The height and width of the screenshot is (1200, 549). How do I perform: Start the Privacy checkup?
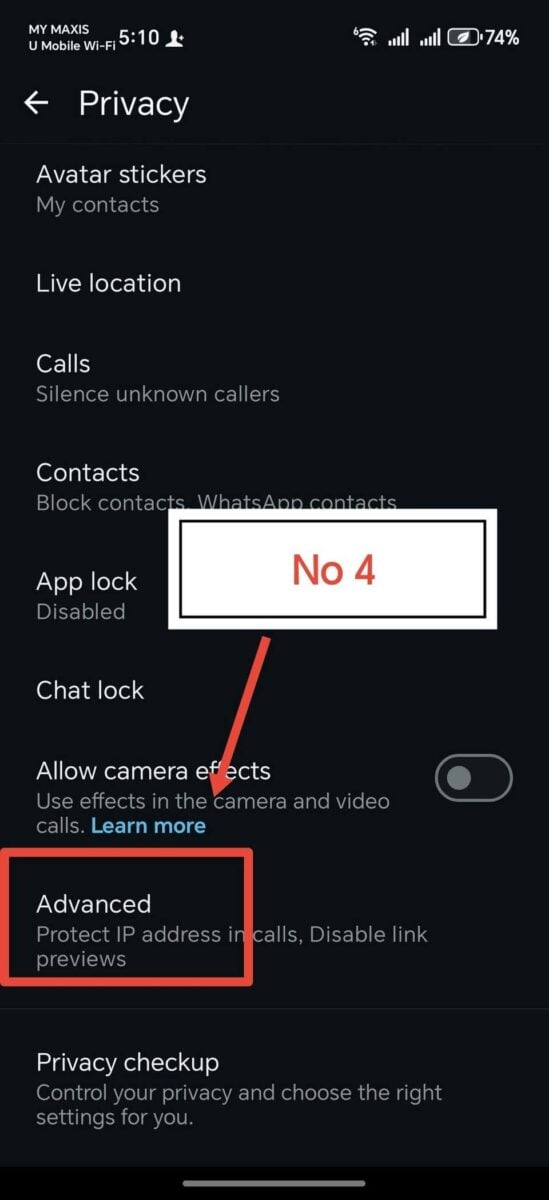click(274, 1088)
